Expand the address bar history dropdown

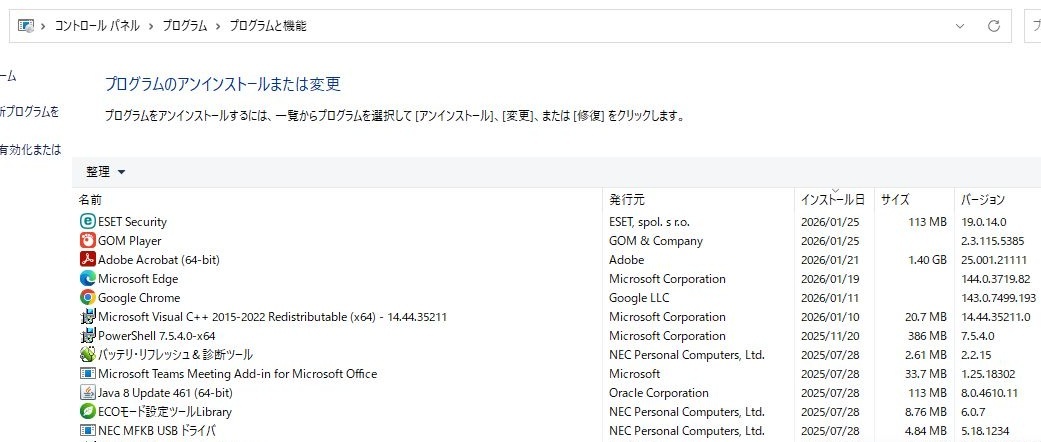[x=960, y=26]
